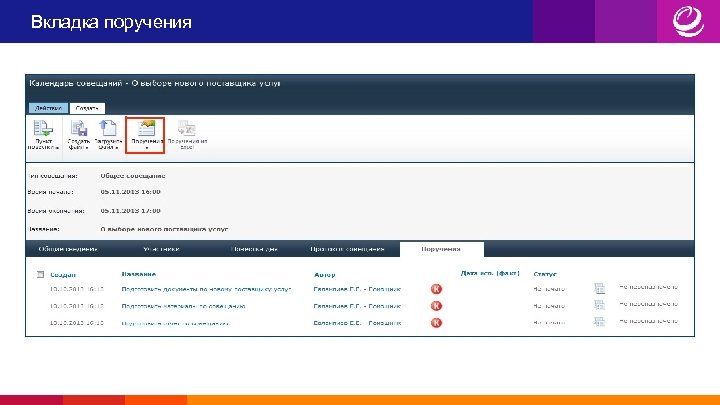The image size is (720, 405).
Task: Click creation date in first task row
Action: tap(77, 289)
